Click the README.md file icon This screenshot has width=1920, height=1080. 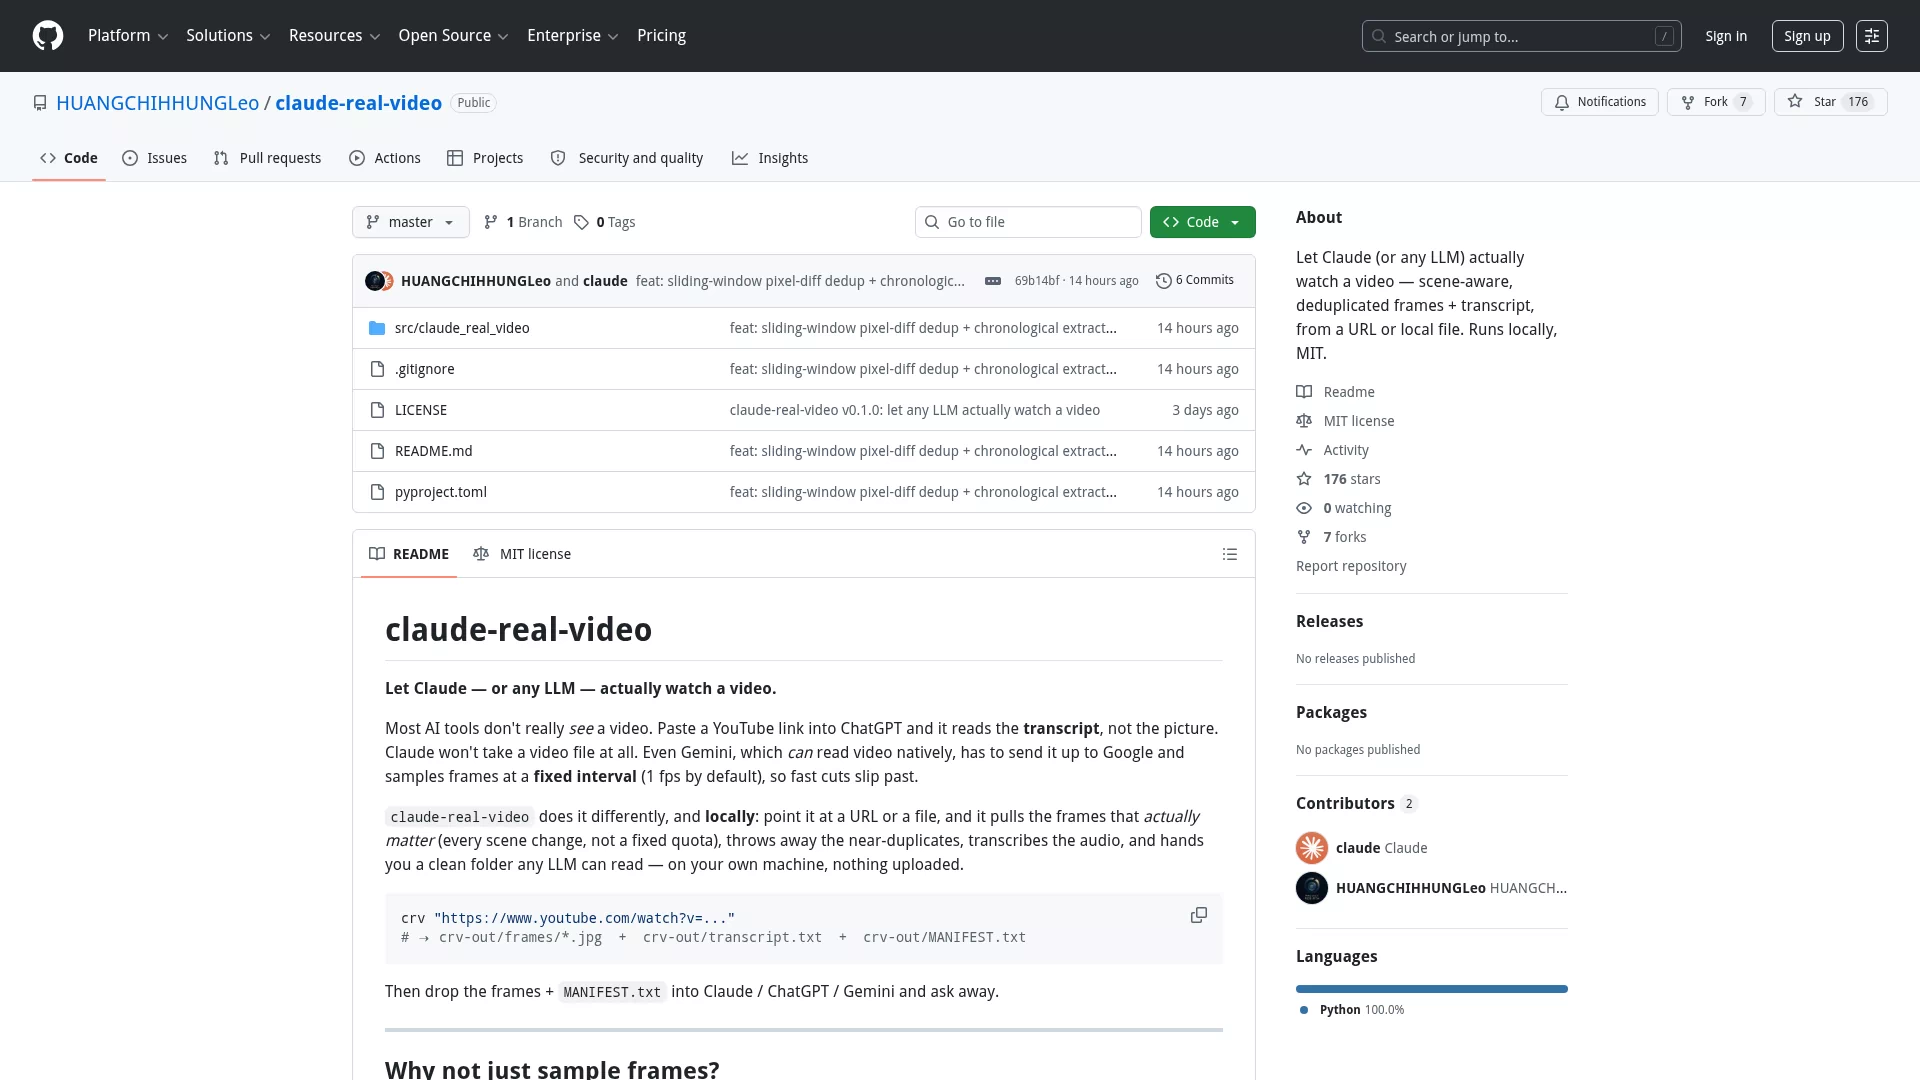pos(377,451)
